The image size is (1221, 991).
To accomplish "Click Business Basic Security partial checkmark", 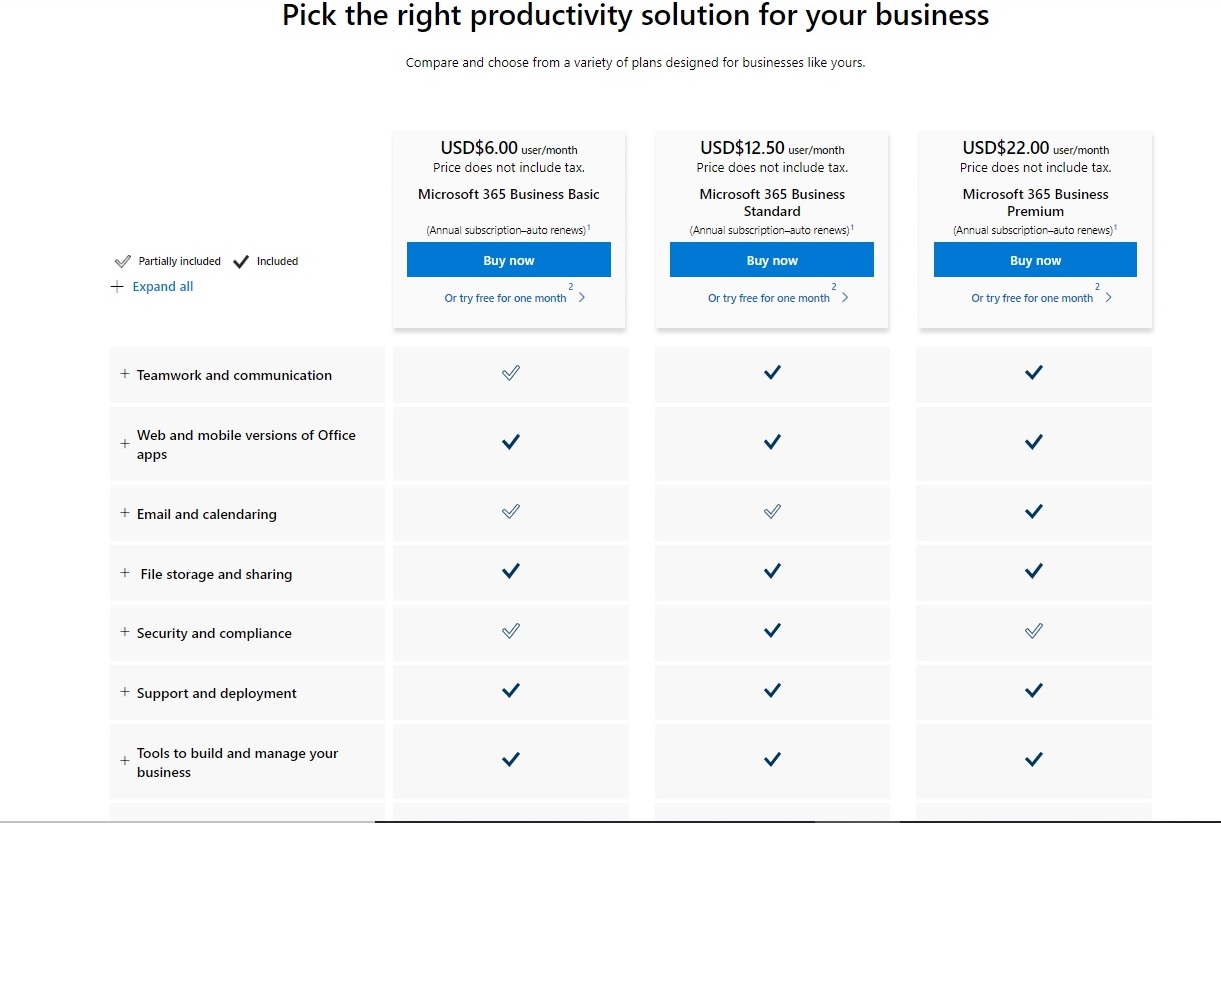I will tap(510, 631).
